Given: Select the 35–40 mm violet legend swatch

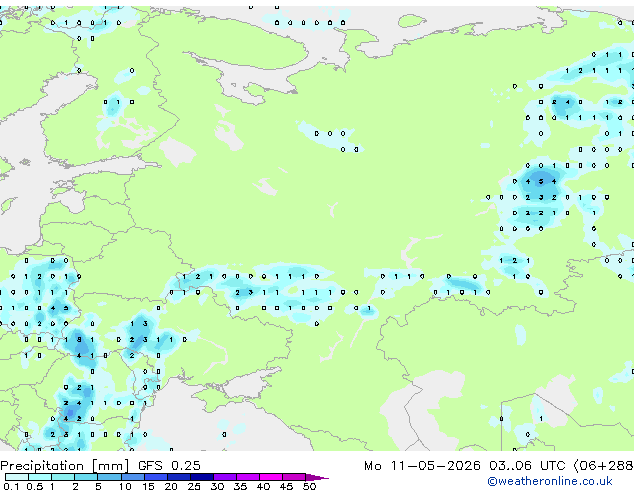Looking at the screenshot, I should [x=248, y=477].
